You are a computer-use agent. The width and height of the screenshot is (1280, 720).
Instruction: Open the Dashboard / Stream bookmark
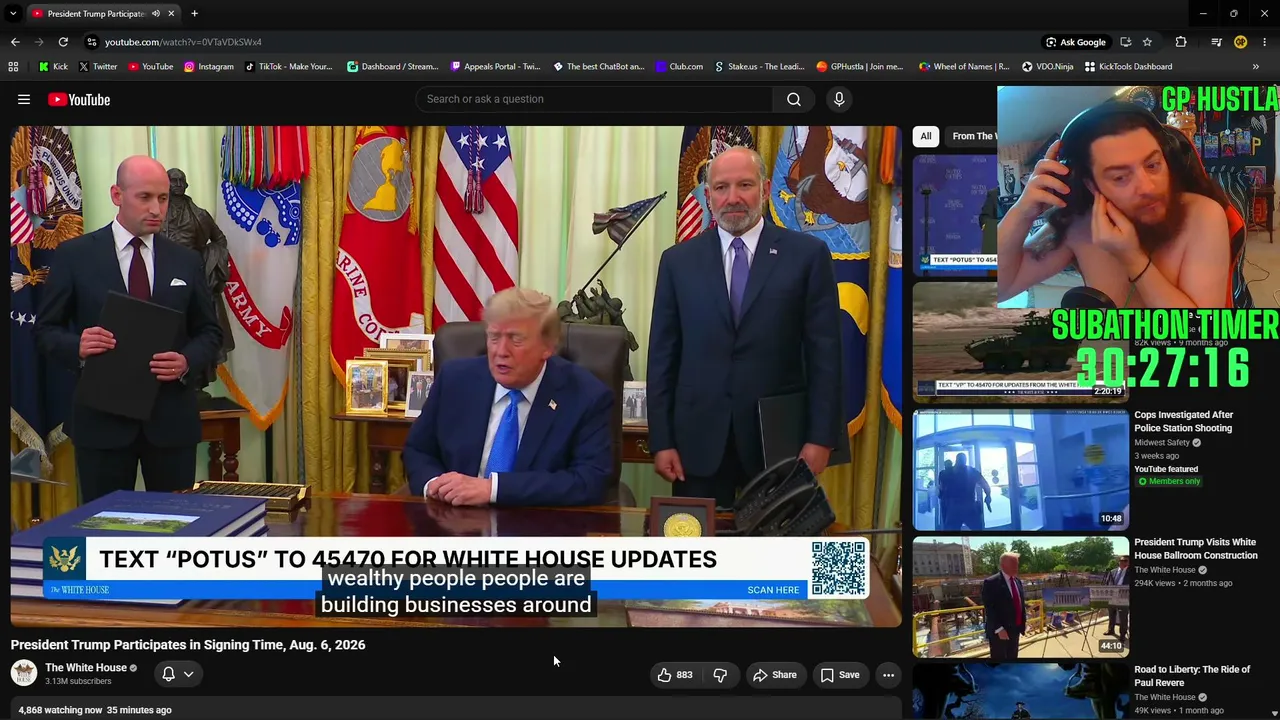[x=392, y=67]
